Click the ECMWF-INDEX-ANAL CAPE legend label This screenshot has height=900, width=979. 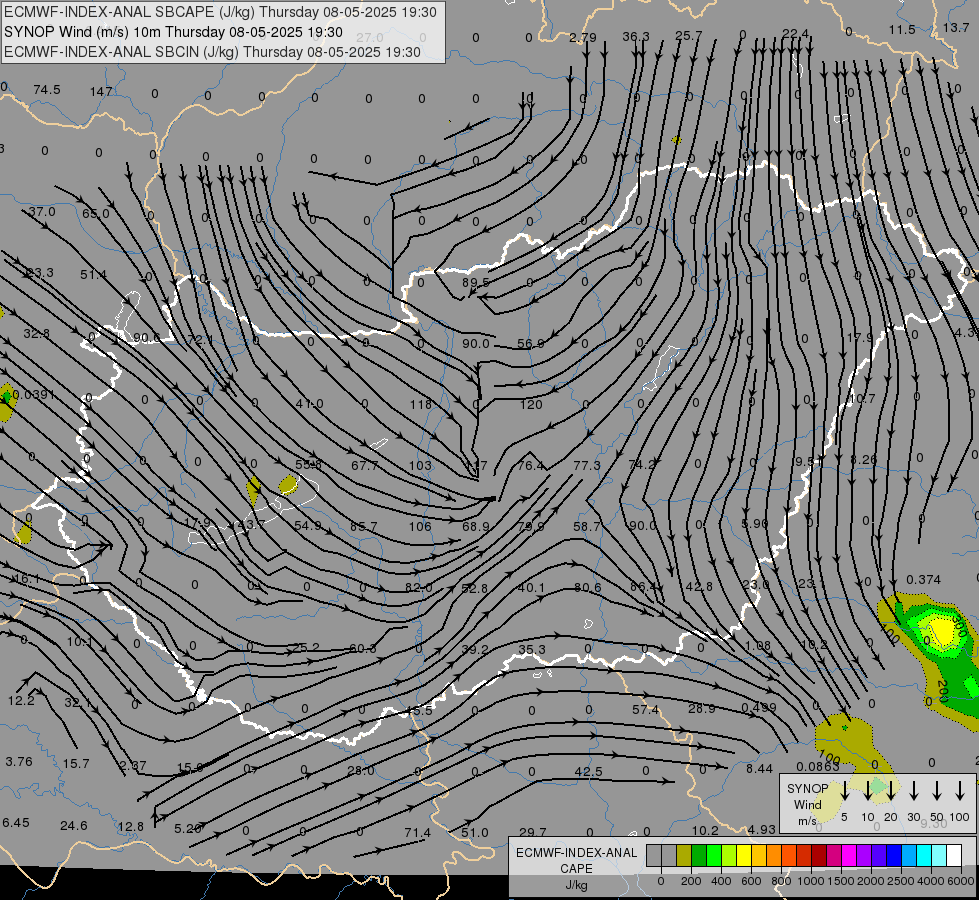(x=576, y=861)
